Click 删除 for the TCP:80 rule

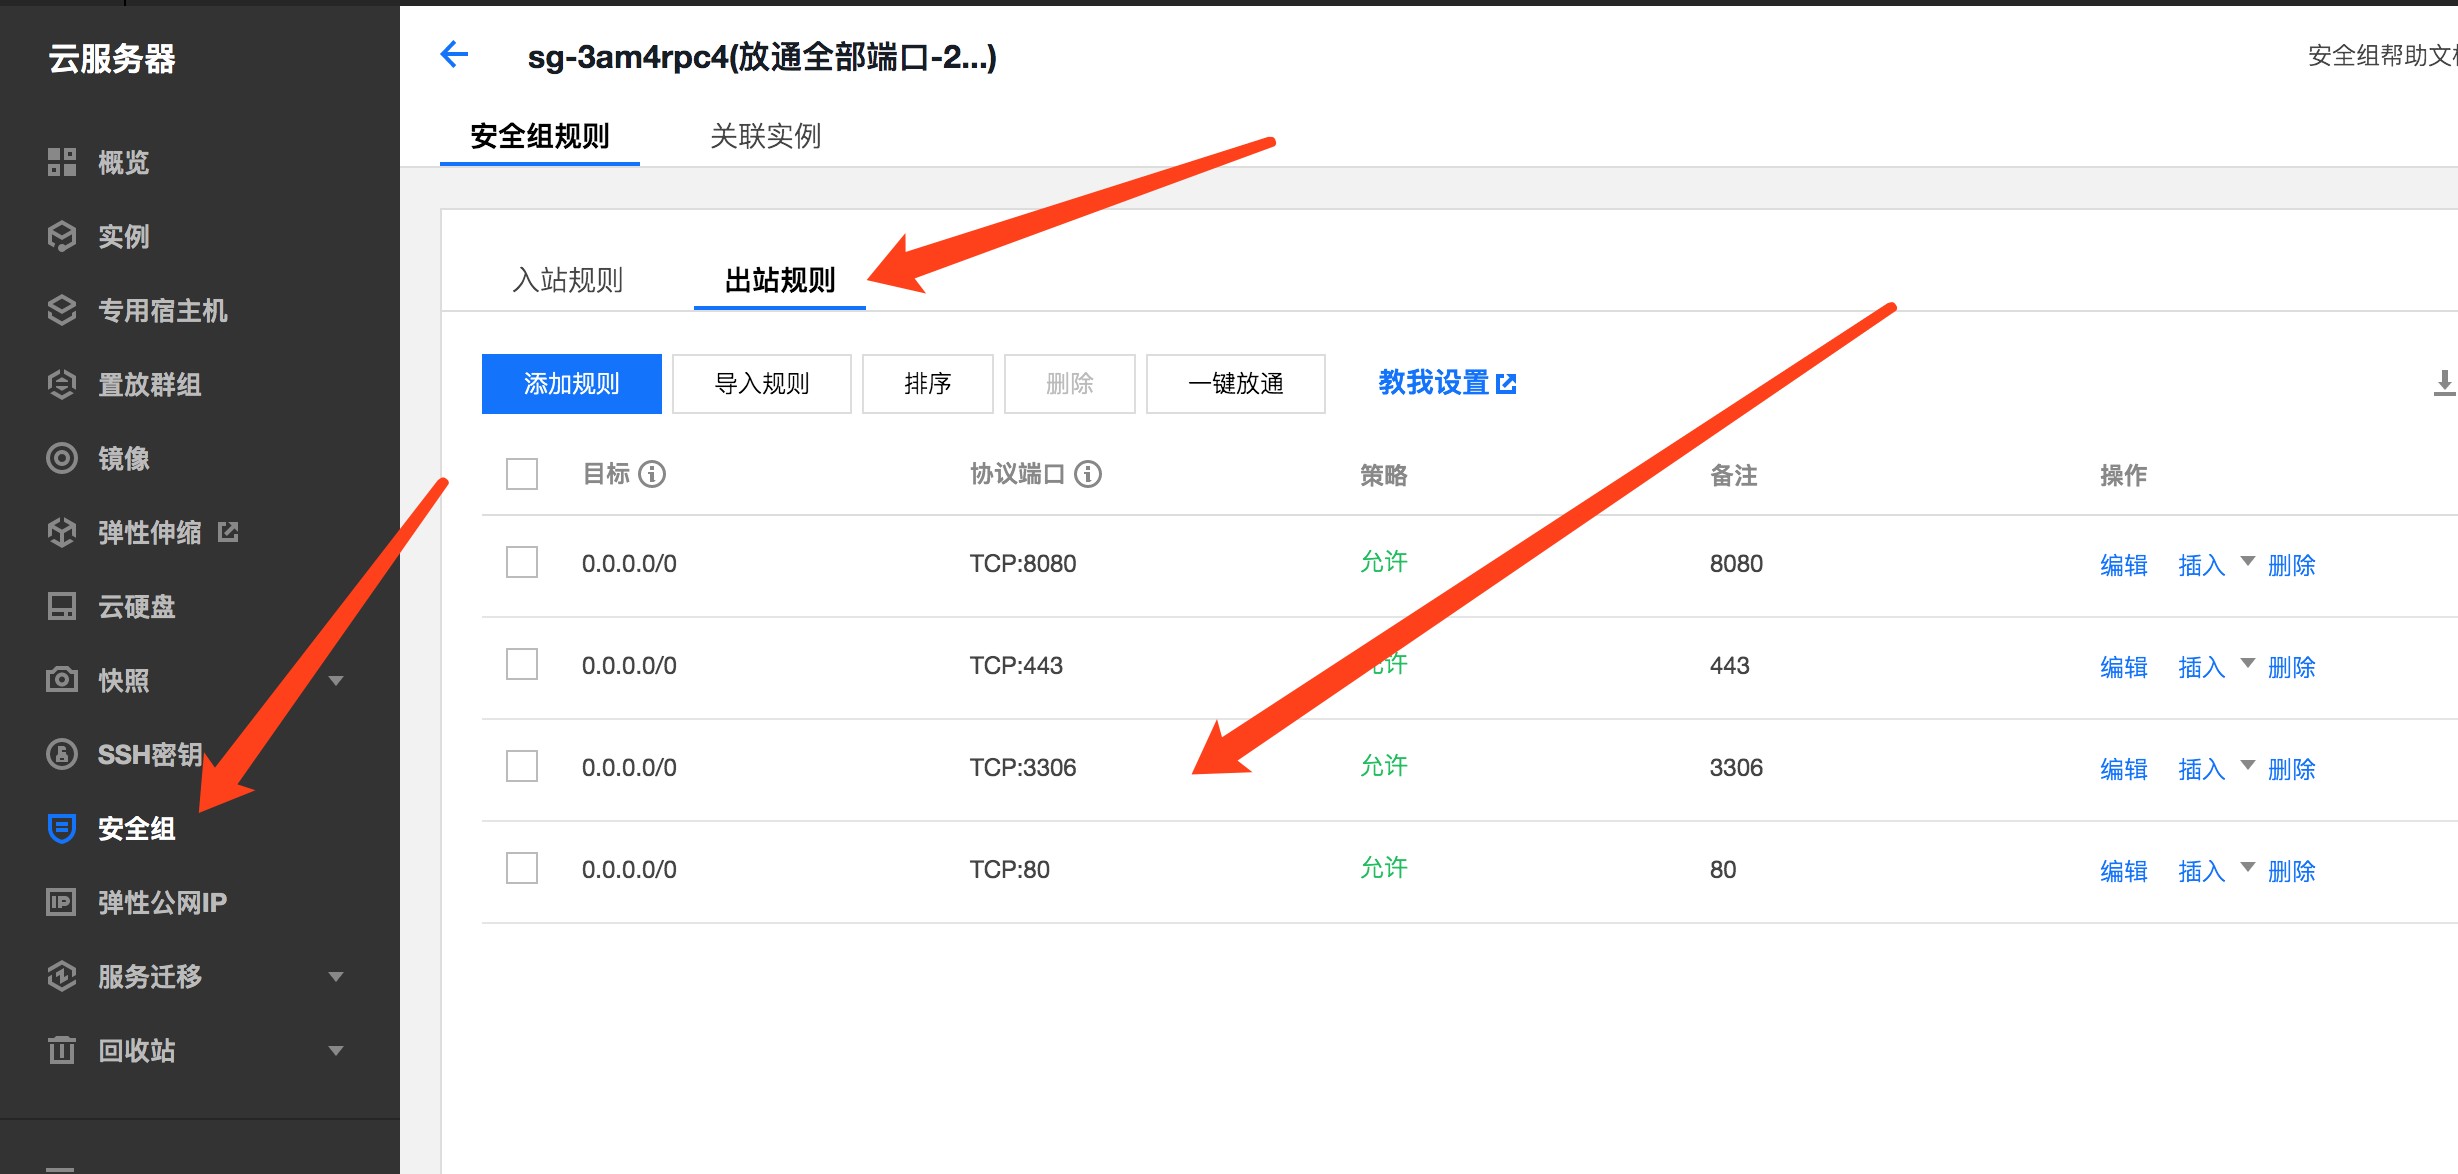point(2291,871)
